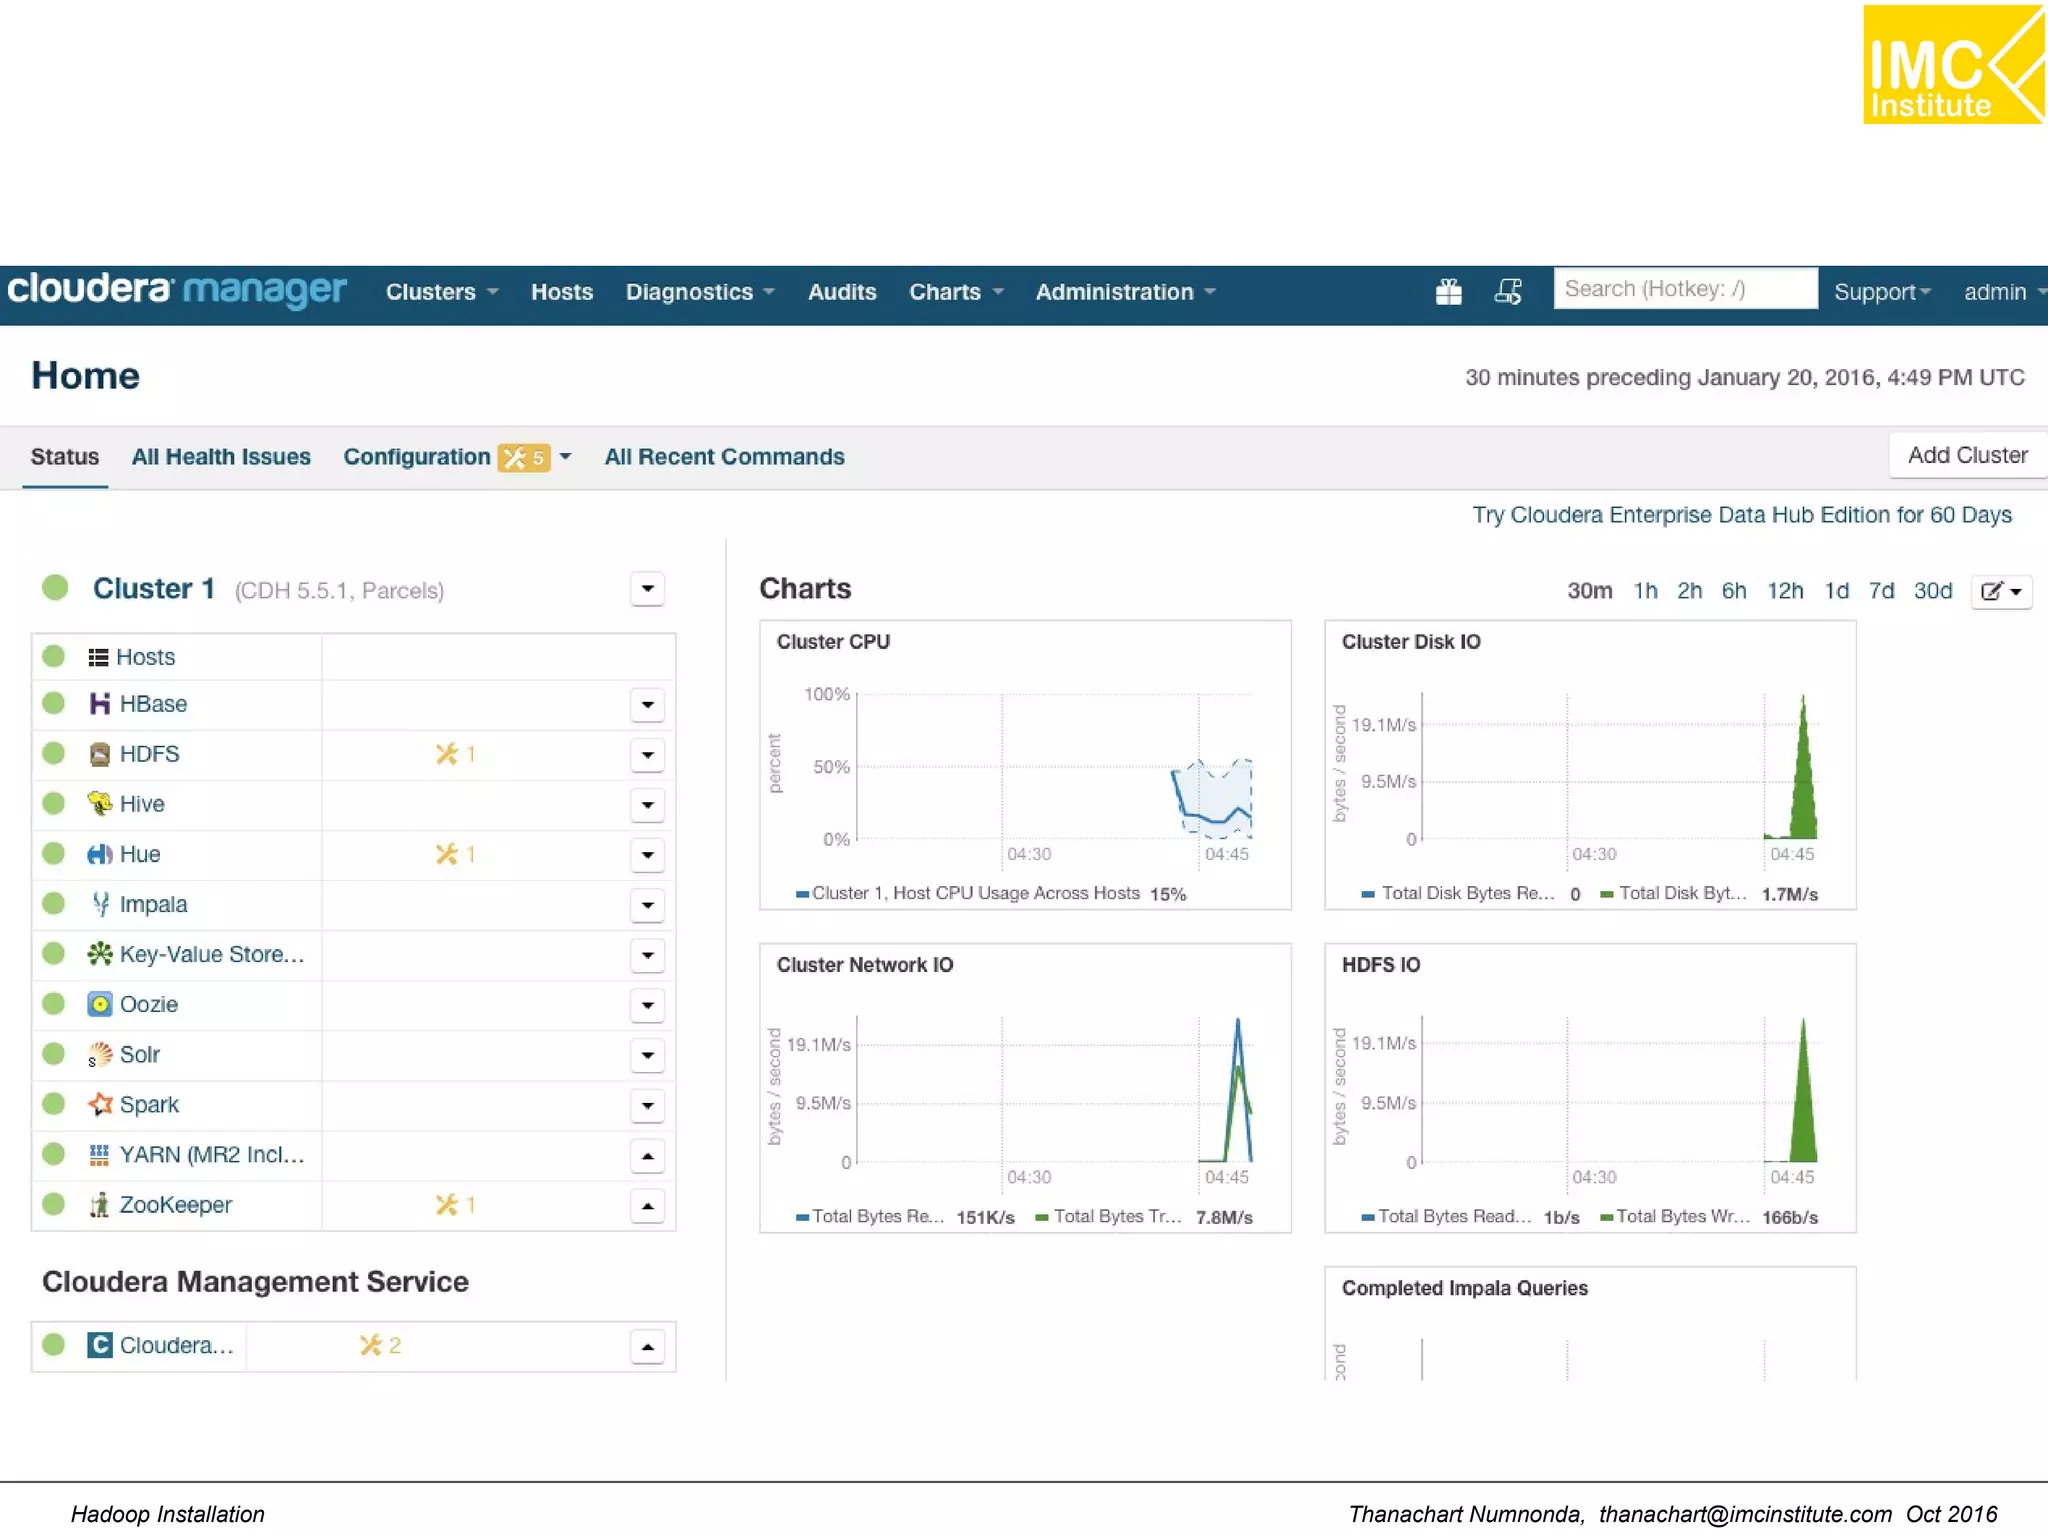Screen dimensions: 2048x1536
Task: Click the search input field
Action: pos(1685,289)
